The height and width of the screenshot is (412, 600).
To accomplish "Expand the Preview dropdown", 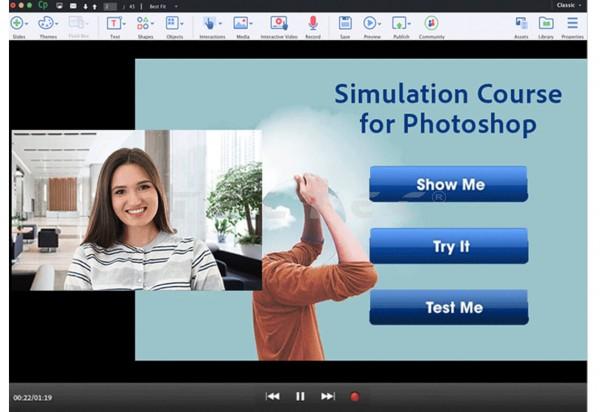I will [x=380, y=23].
